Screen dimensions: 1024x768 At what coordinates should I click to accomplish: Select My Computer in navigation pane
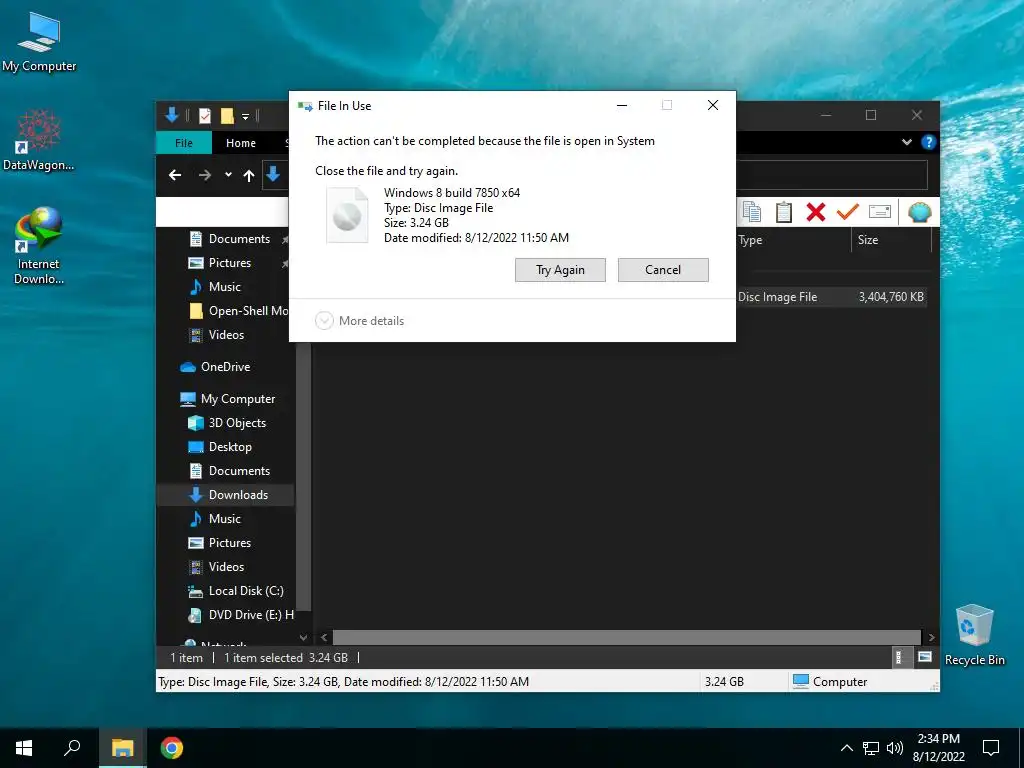point(225,399)
